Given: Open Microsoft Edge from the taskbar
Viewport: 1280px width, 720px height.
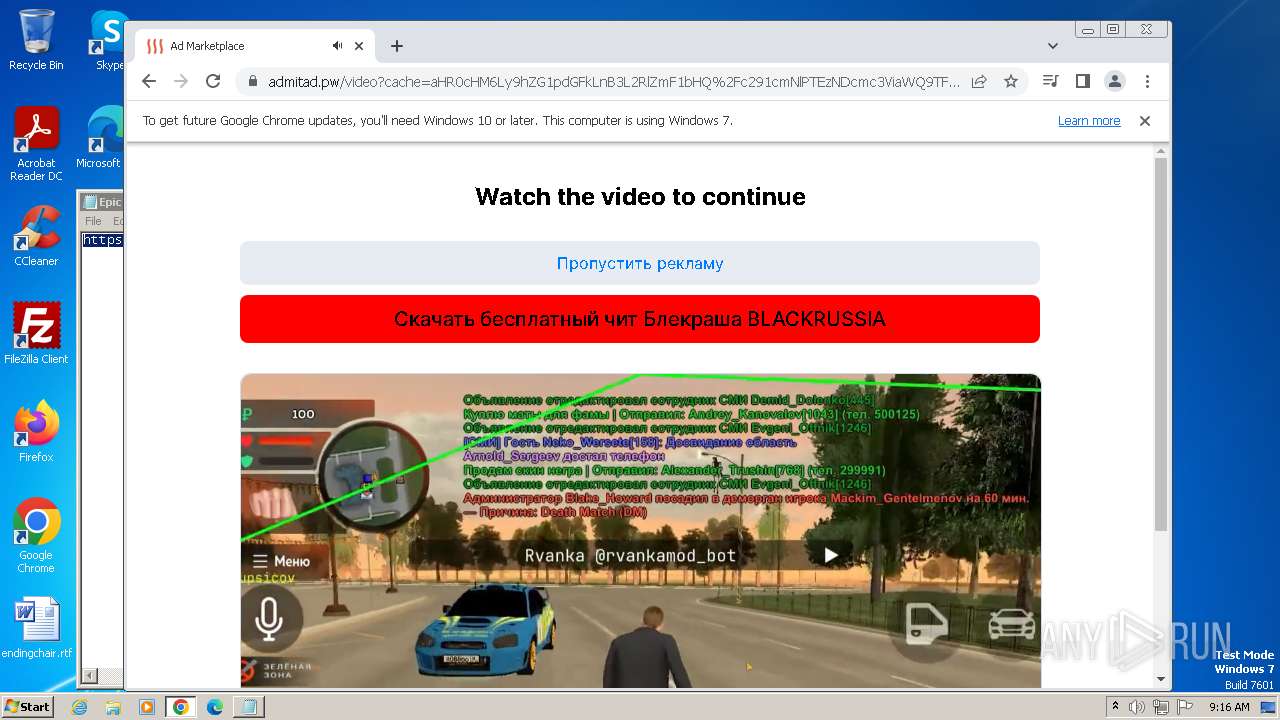Looking at the screenshot, I should coord(215,707).
